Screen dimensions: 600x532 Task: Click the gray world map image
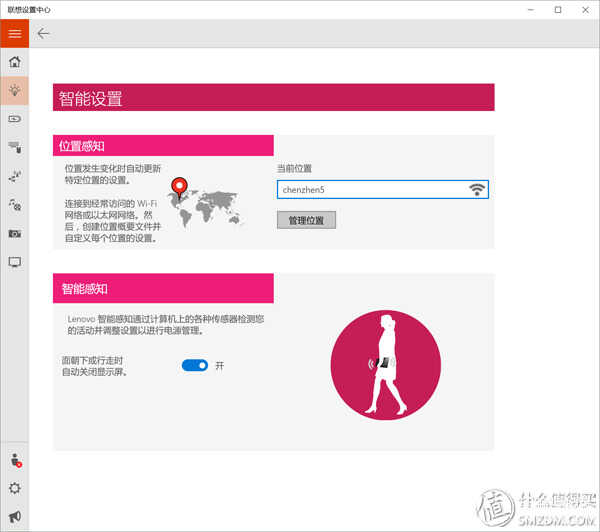click(x=205, y=209)
